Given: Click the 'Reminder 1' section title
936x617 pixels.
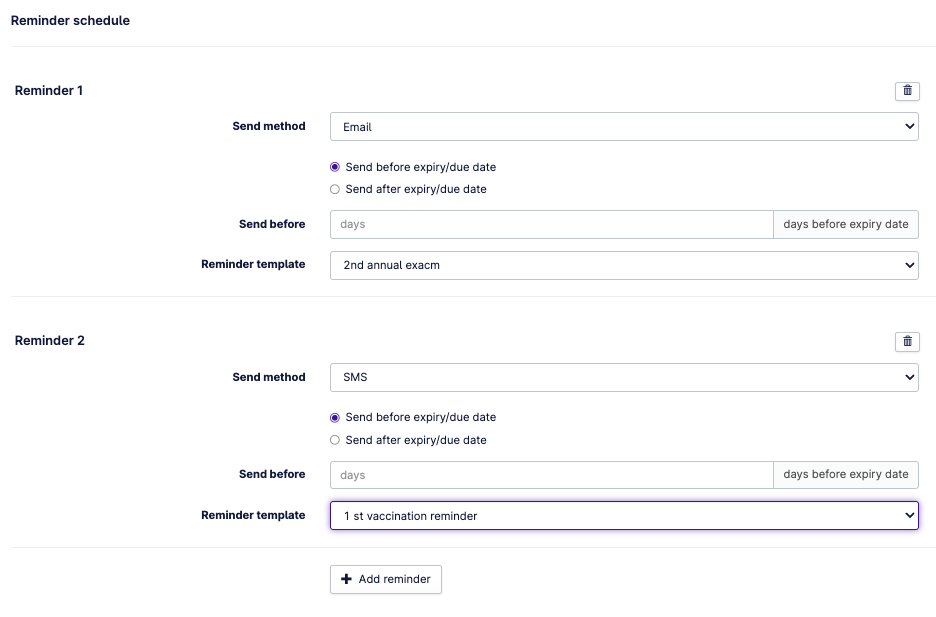Looking at the screenshot, I should 49,91.
